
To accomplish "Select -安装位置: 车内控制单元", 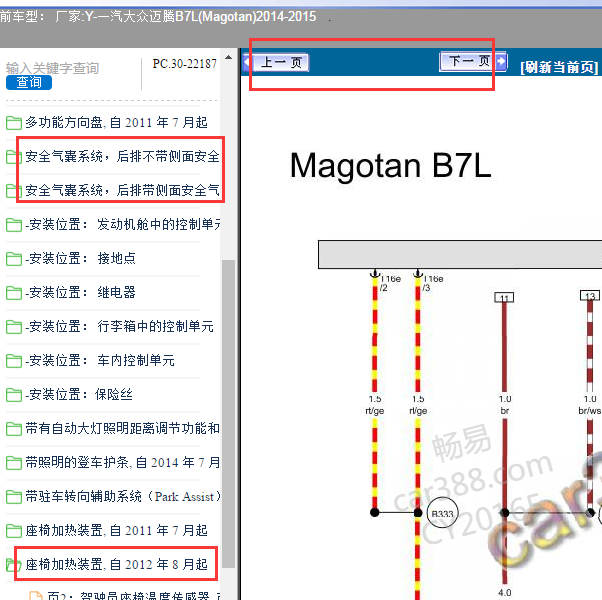I will point(100,360).
